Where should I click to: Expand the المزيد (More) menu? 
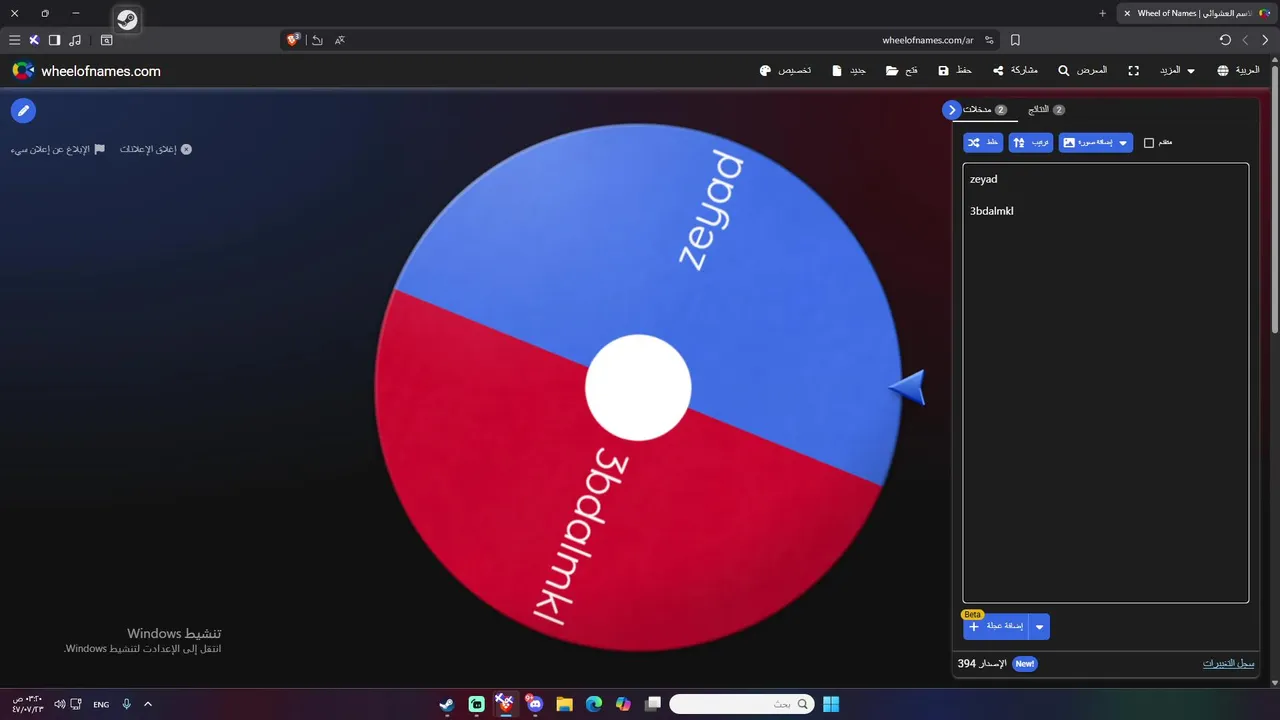[1177, 71]
